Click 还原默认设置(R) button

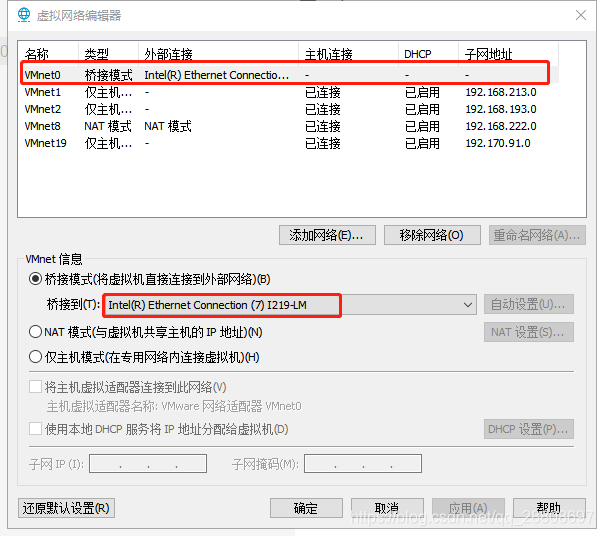pos(66,508)
